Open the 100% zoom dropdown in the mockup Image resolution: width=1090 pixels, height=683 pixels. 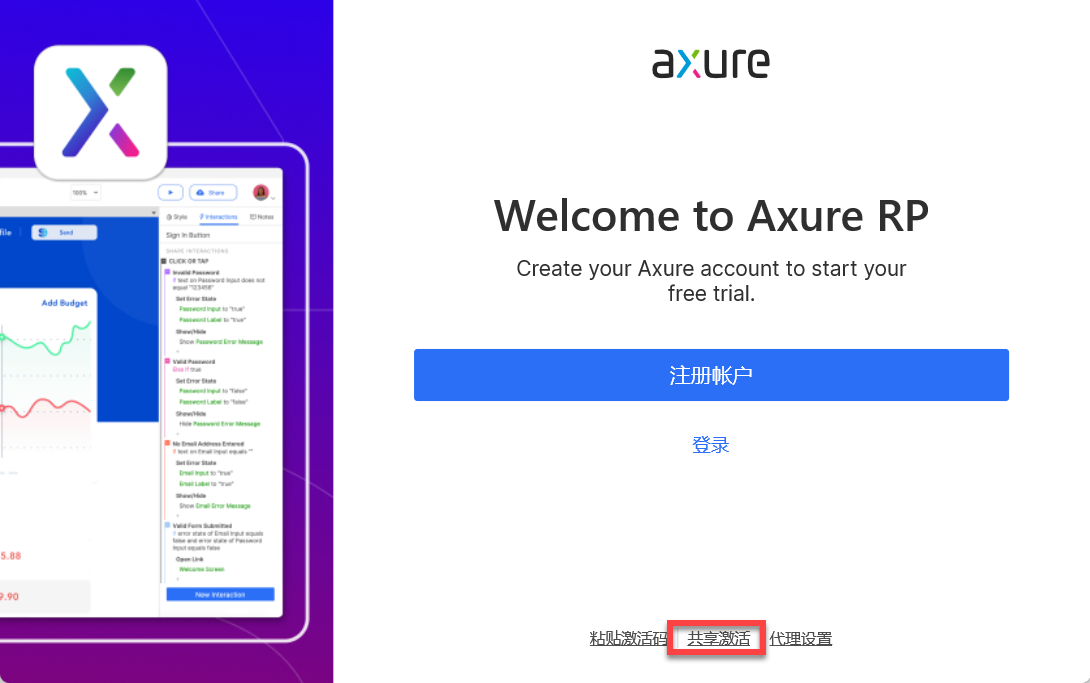[x=85, y=192]
